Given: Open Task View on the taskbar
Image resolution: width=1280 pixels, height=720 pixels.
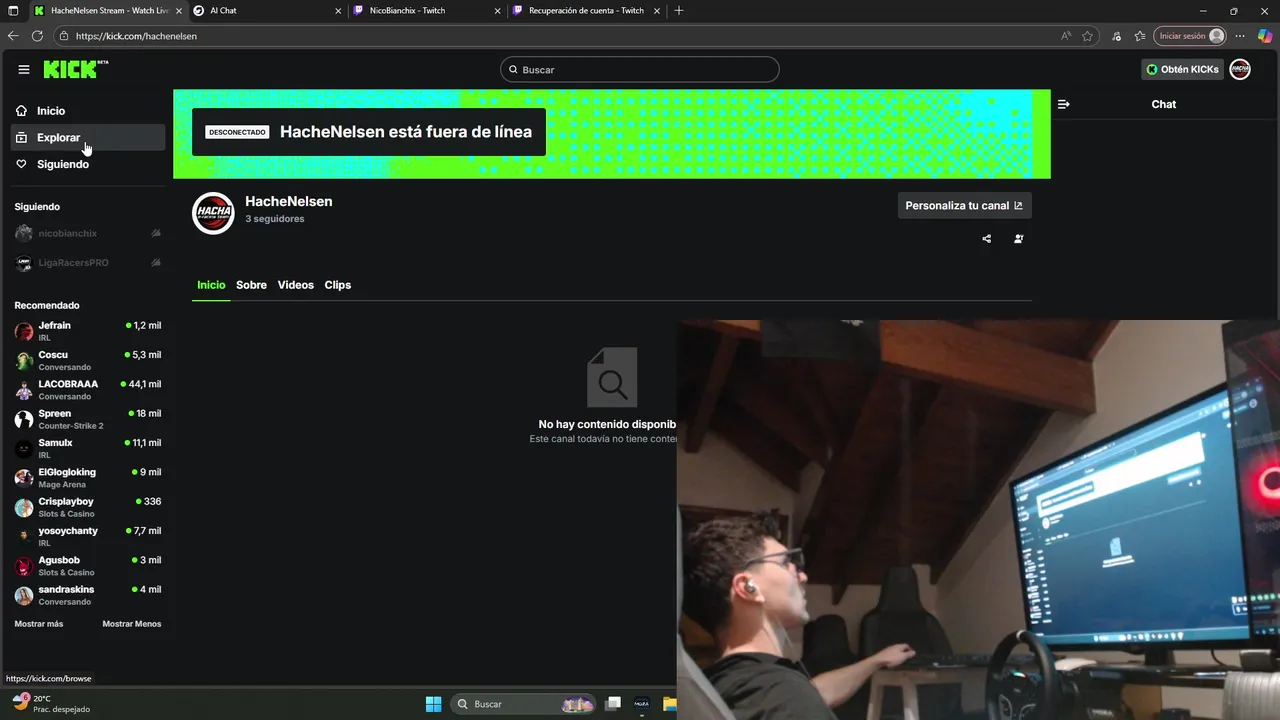Looking at the screenshot, I should coord(613,704).
